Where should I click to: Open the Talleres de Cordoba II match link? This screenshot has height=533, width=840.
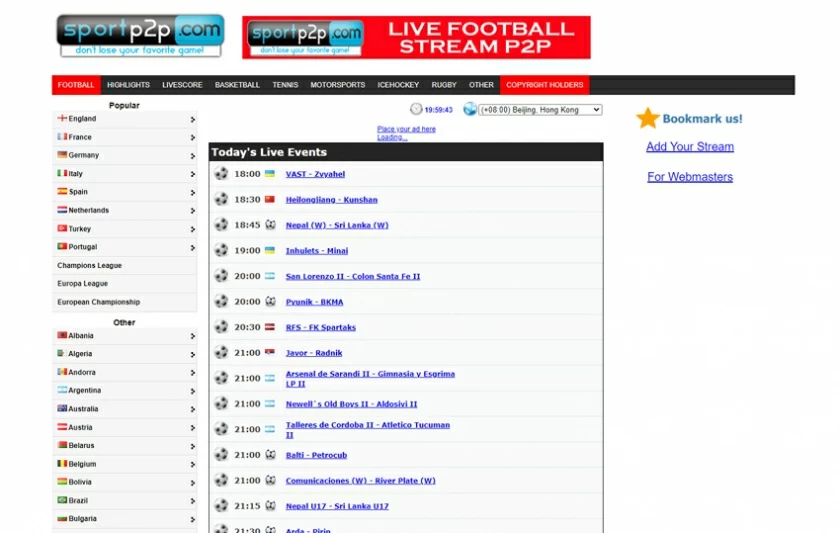(x=368, y=430)
